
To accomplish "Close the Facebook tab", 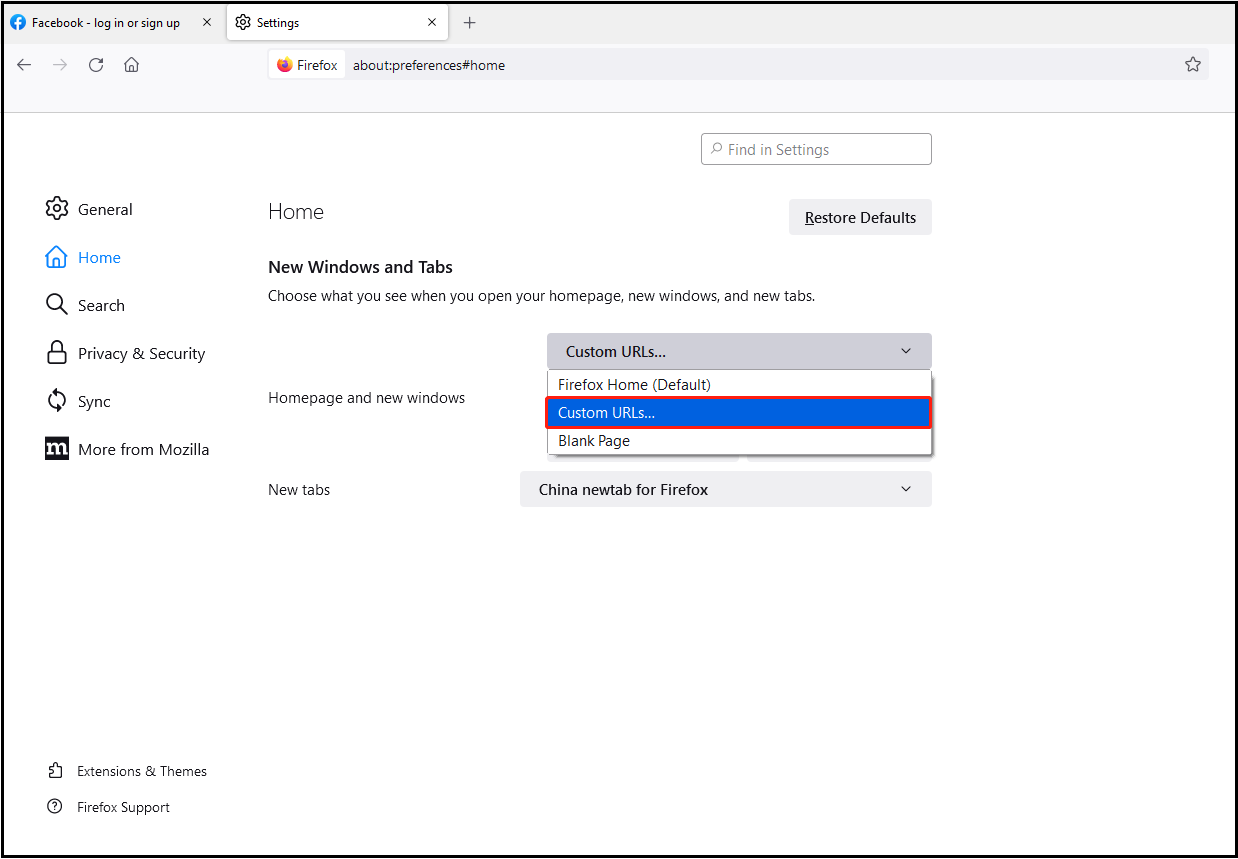I will pos(206,22).
